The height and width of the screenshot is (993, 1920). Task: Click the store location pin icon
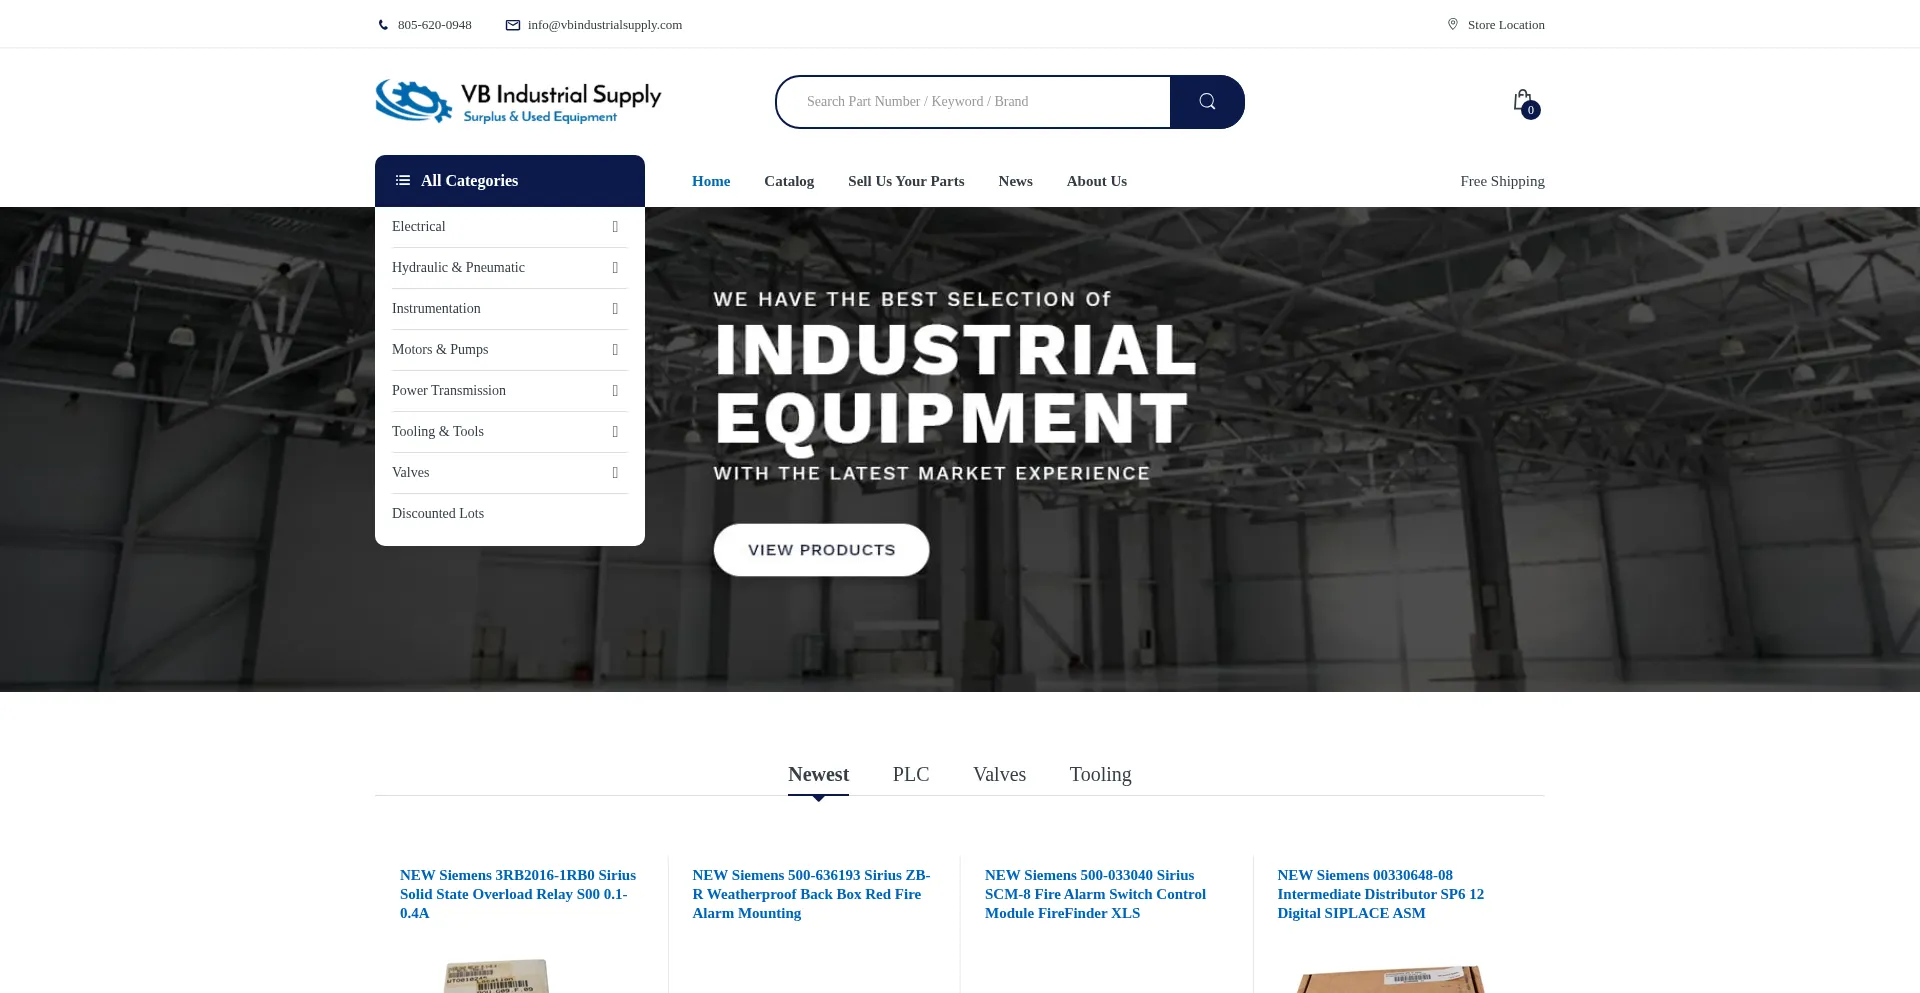click(1453, 24)
